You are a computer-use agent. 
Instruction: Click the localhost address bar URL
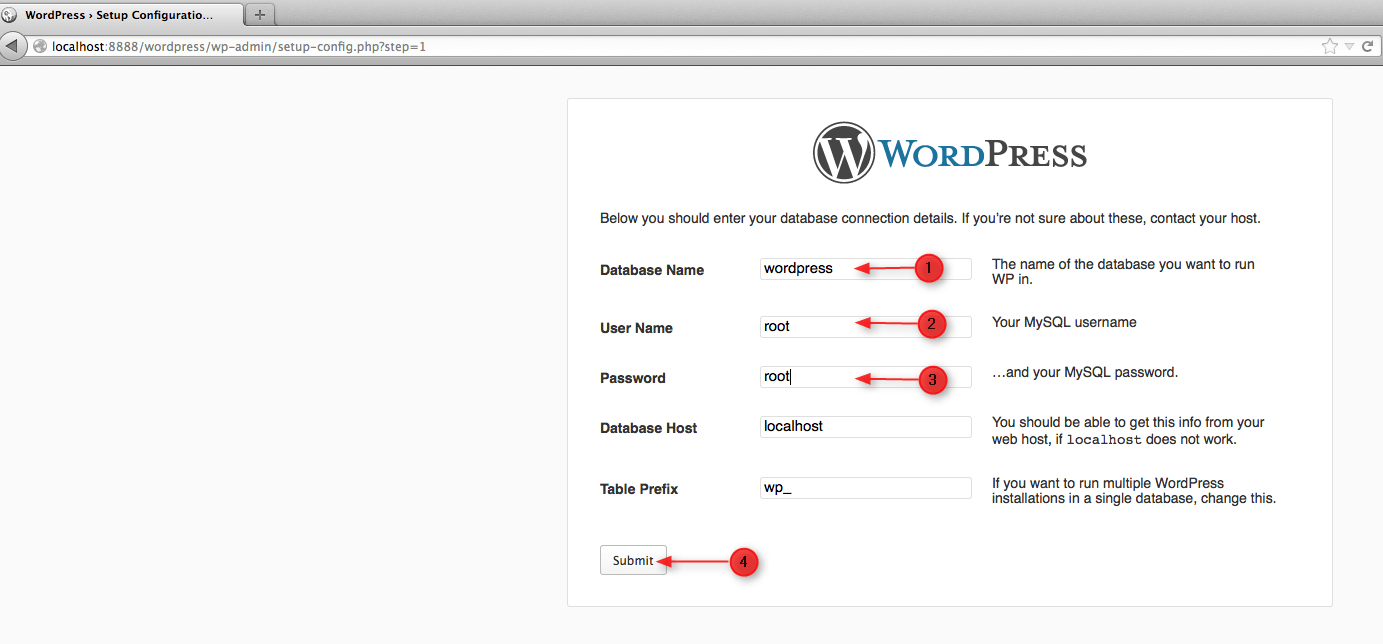239,46
